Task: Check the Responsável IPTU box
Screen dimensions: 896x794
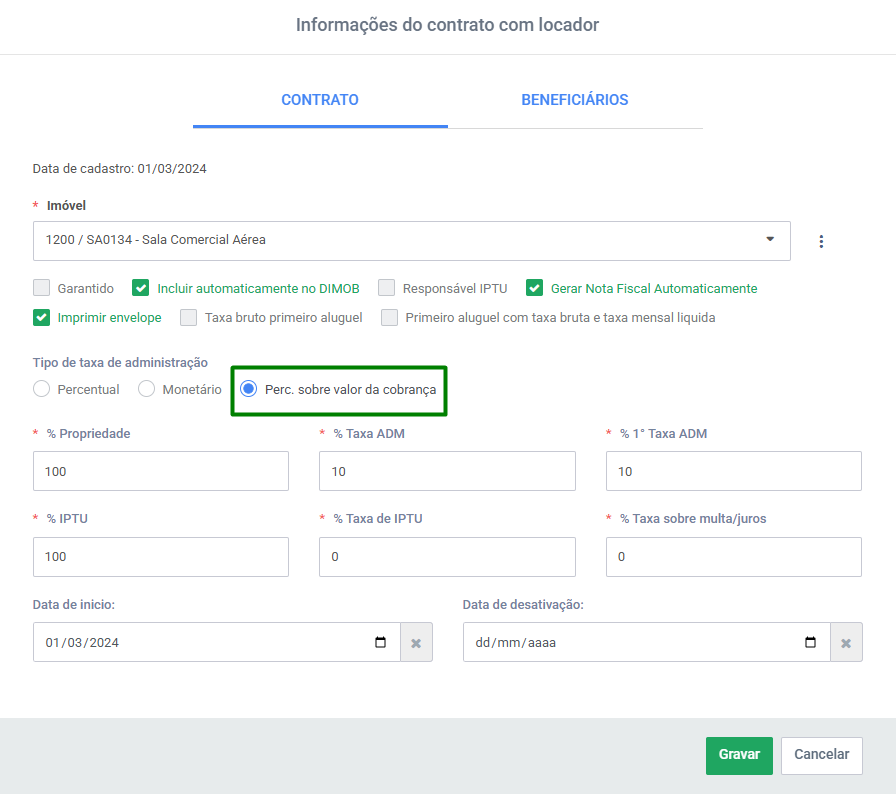Action: (x=386, y=288)
